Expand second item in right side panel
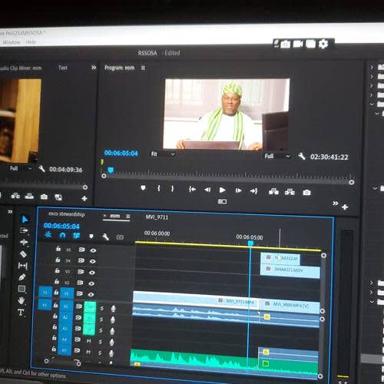This screenshot has height=384, width=384. [x=372, y=77]
